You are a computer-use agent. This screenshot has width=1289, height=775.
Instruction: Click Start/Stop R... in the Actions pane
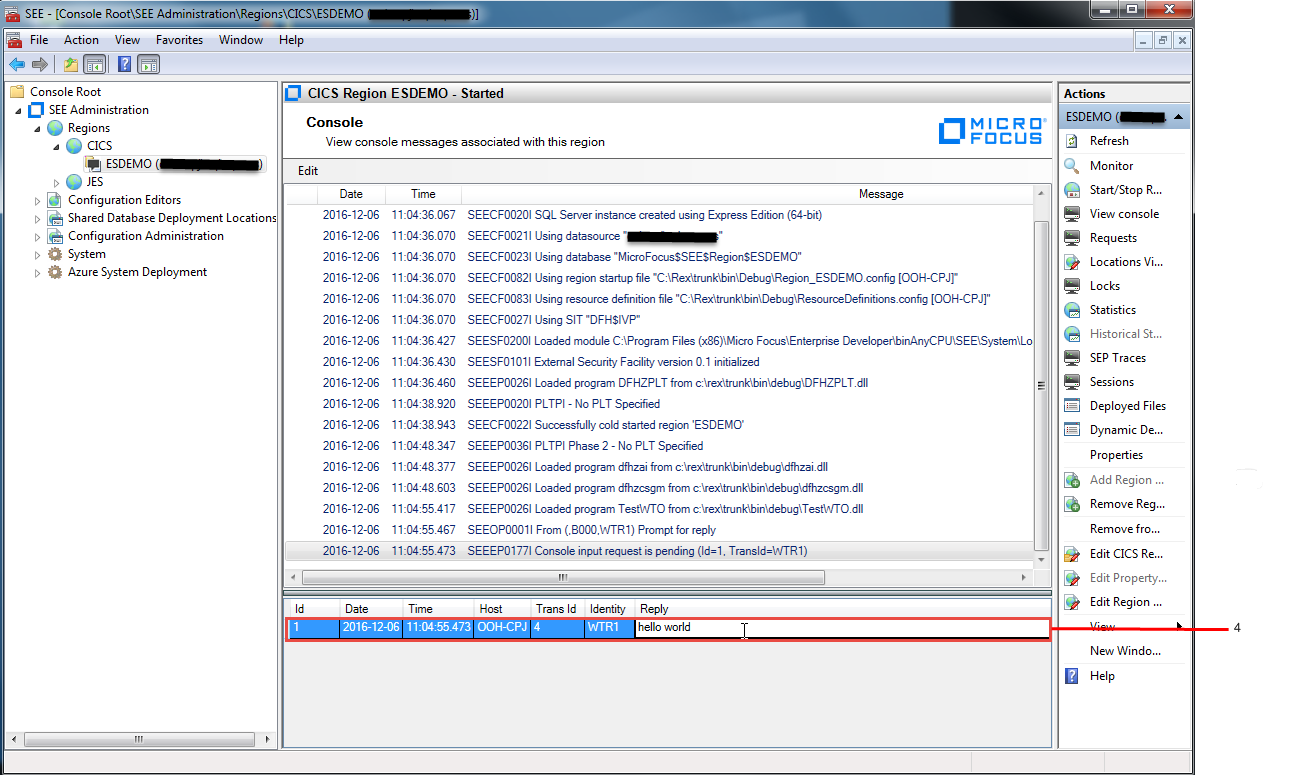[x=1125, y=190]
